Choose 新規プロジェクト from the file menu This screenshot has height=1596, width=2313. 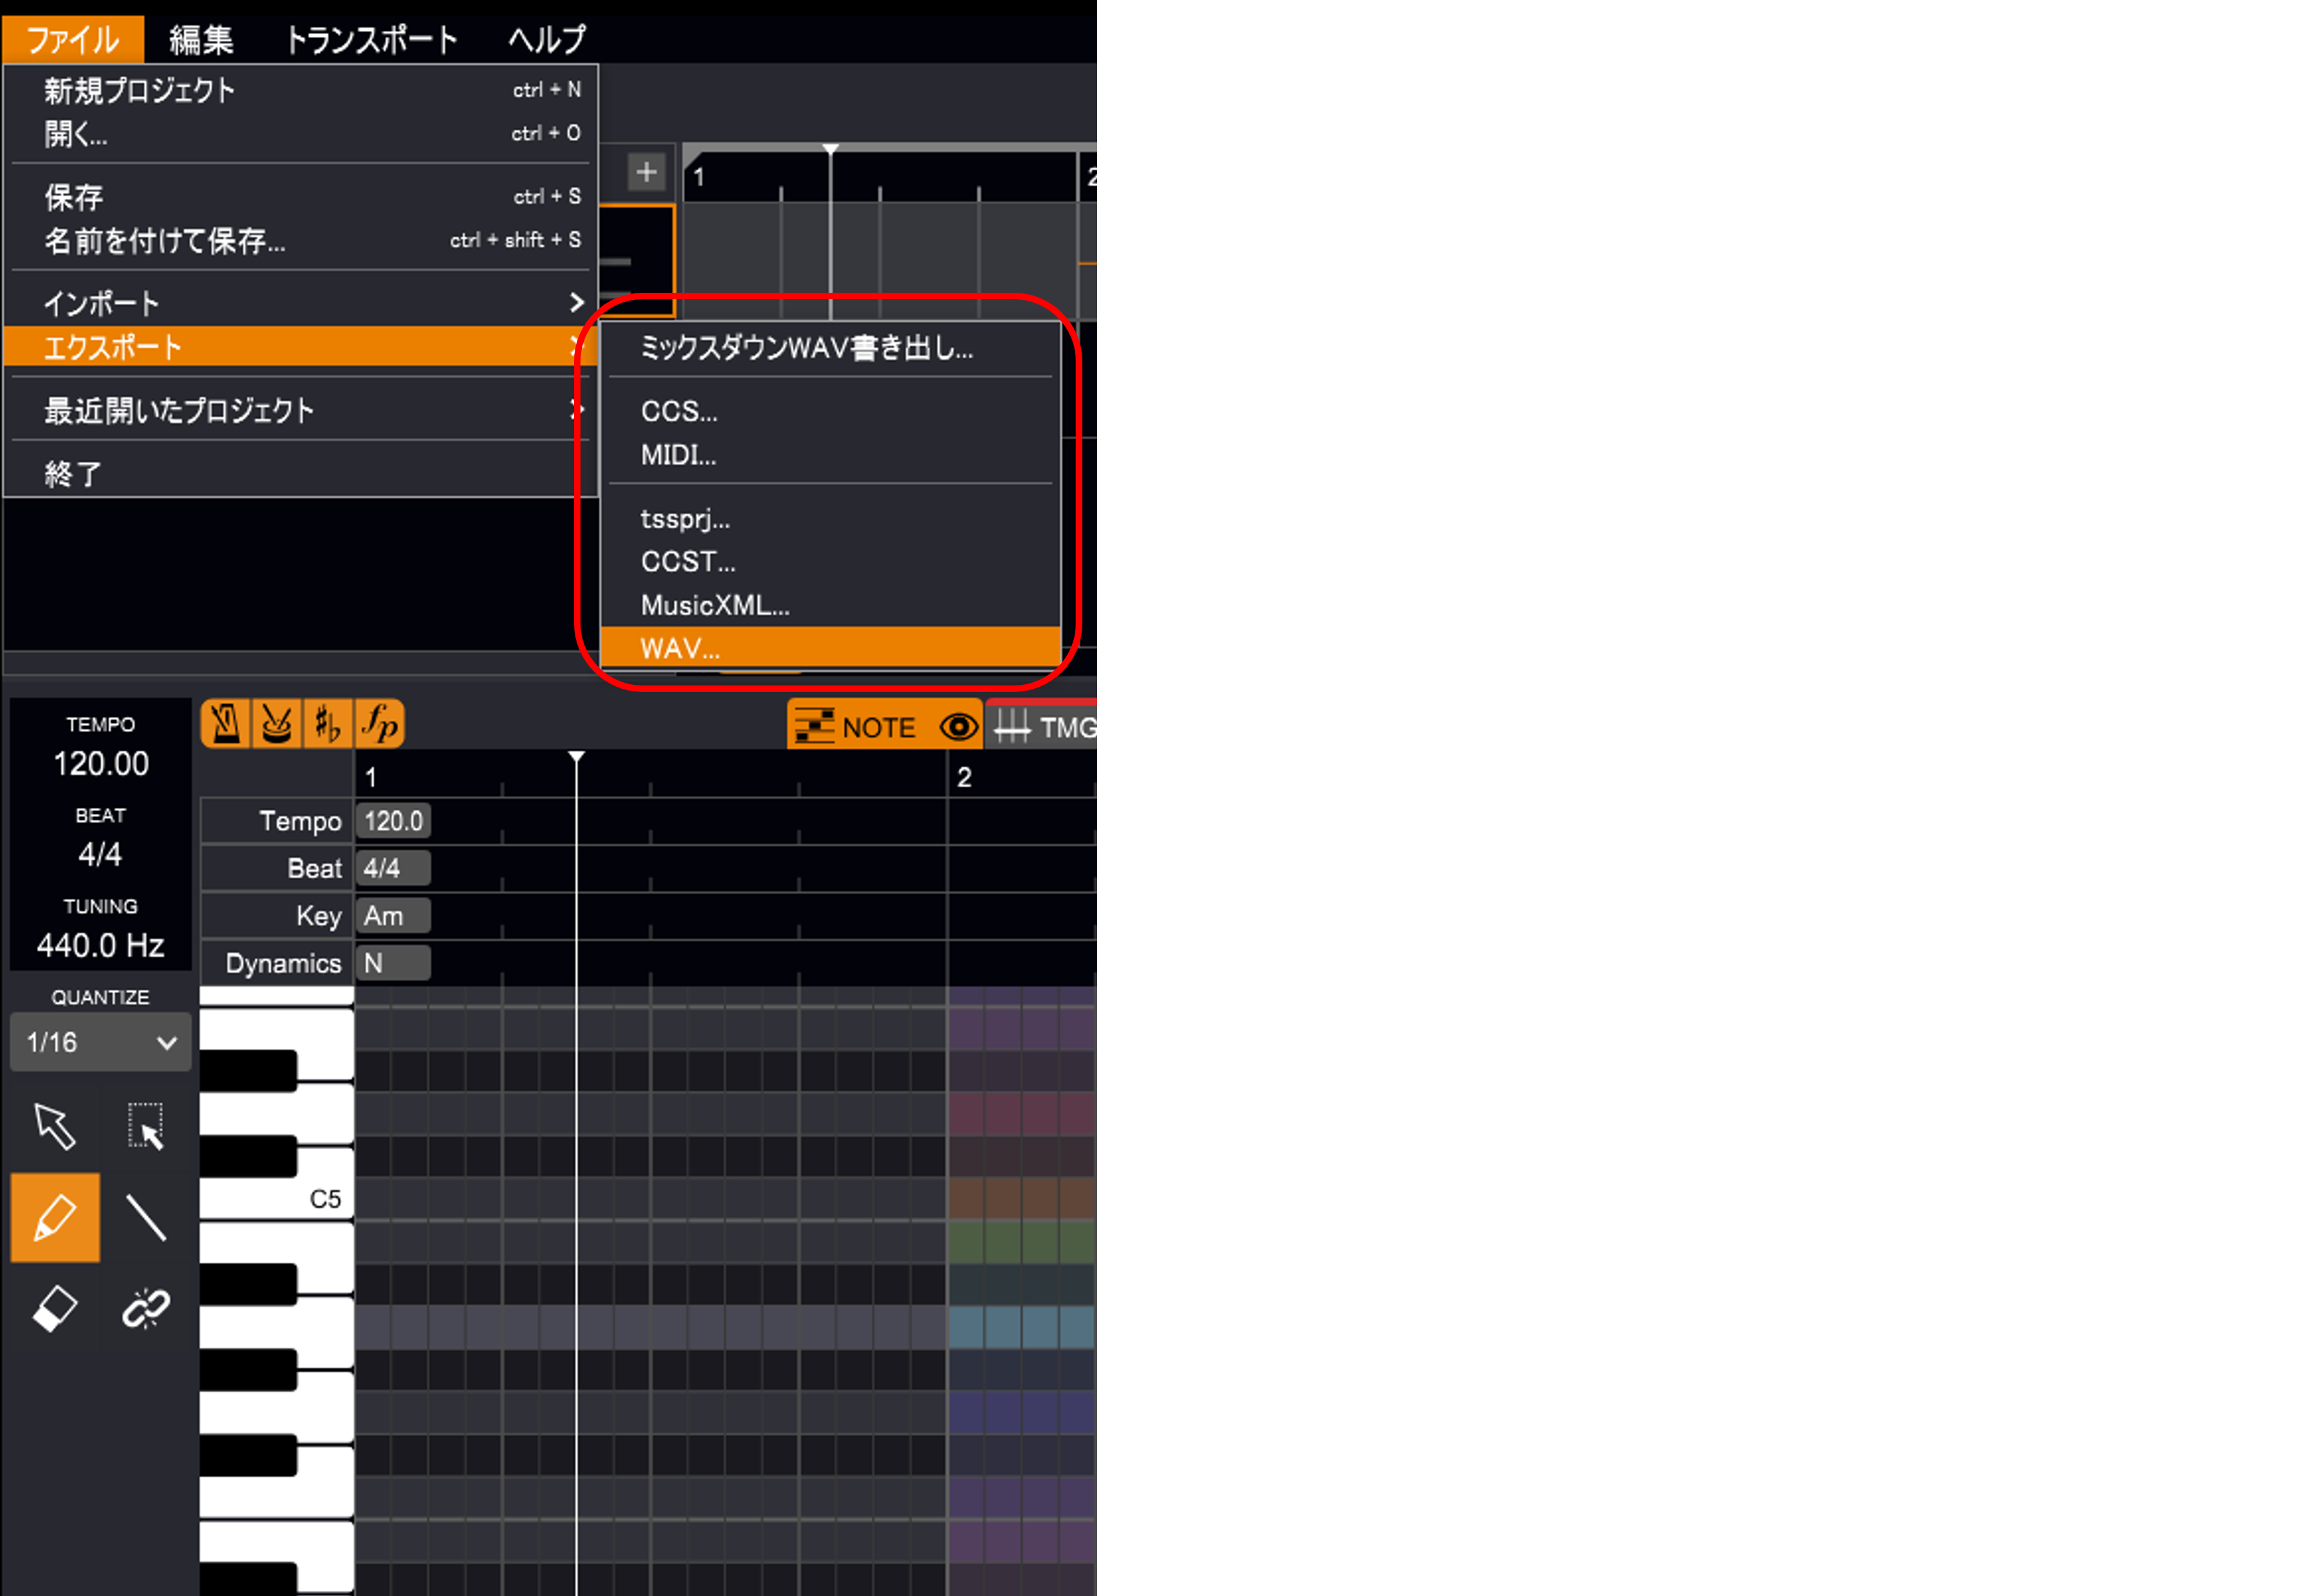(301, 90)
